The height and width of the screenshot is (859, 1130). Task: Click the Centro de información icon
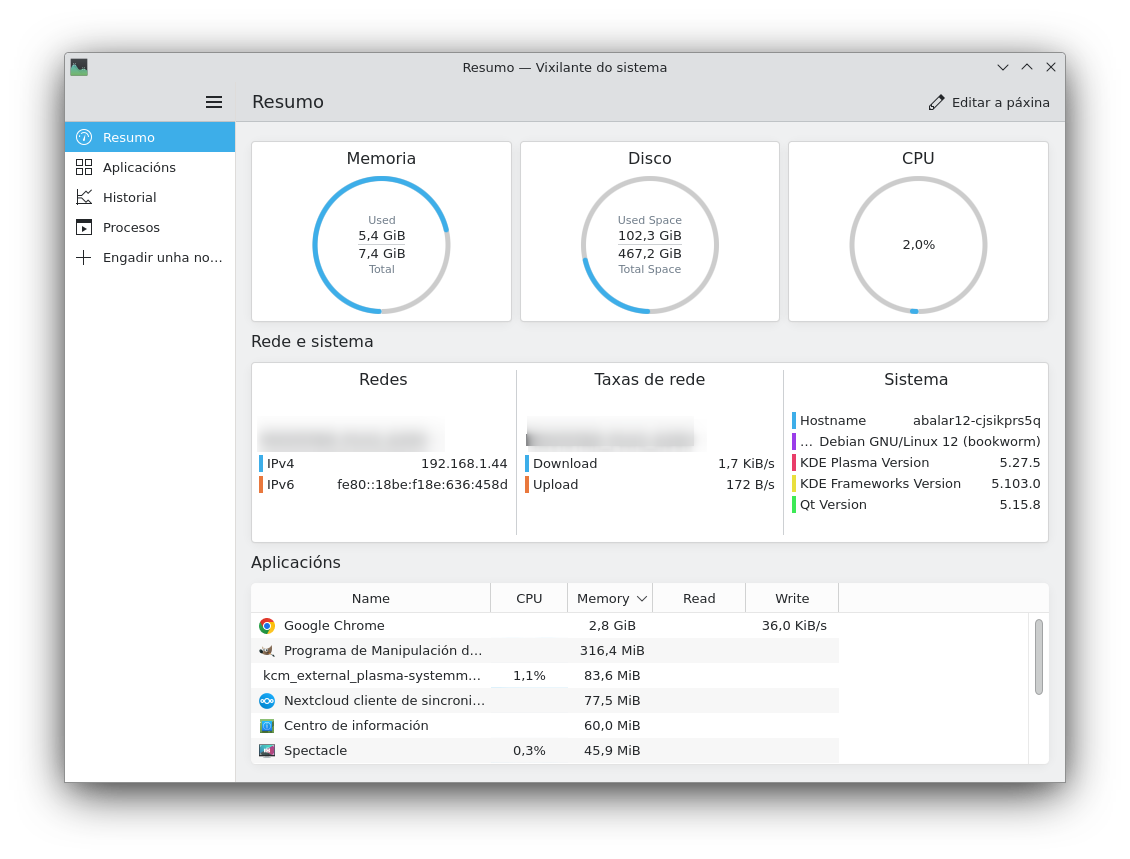267,726
